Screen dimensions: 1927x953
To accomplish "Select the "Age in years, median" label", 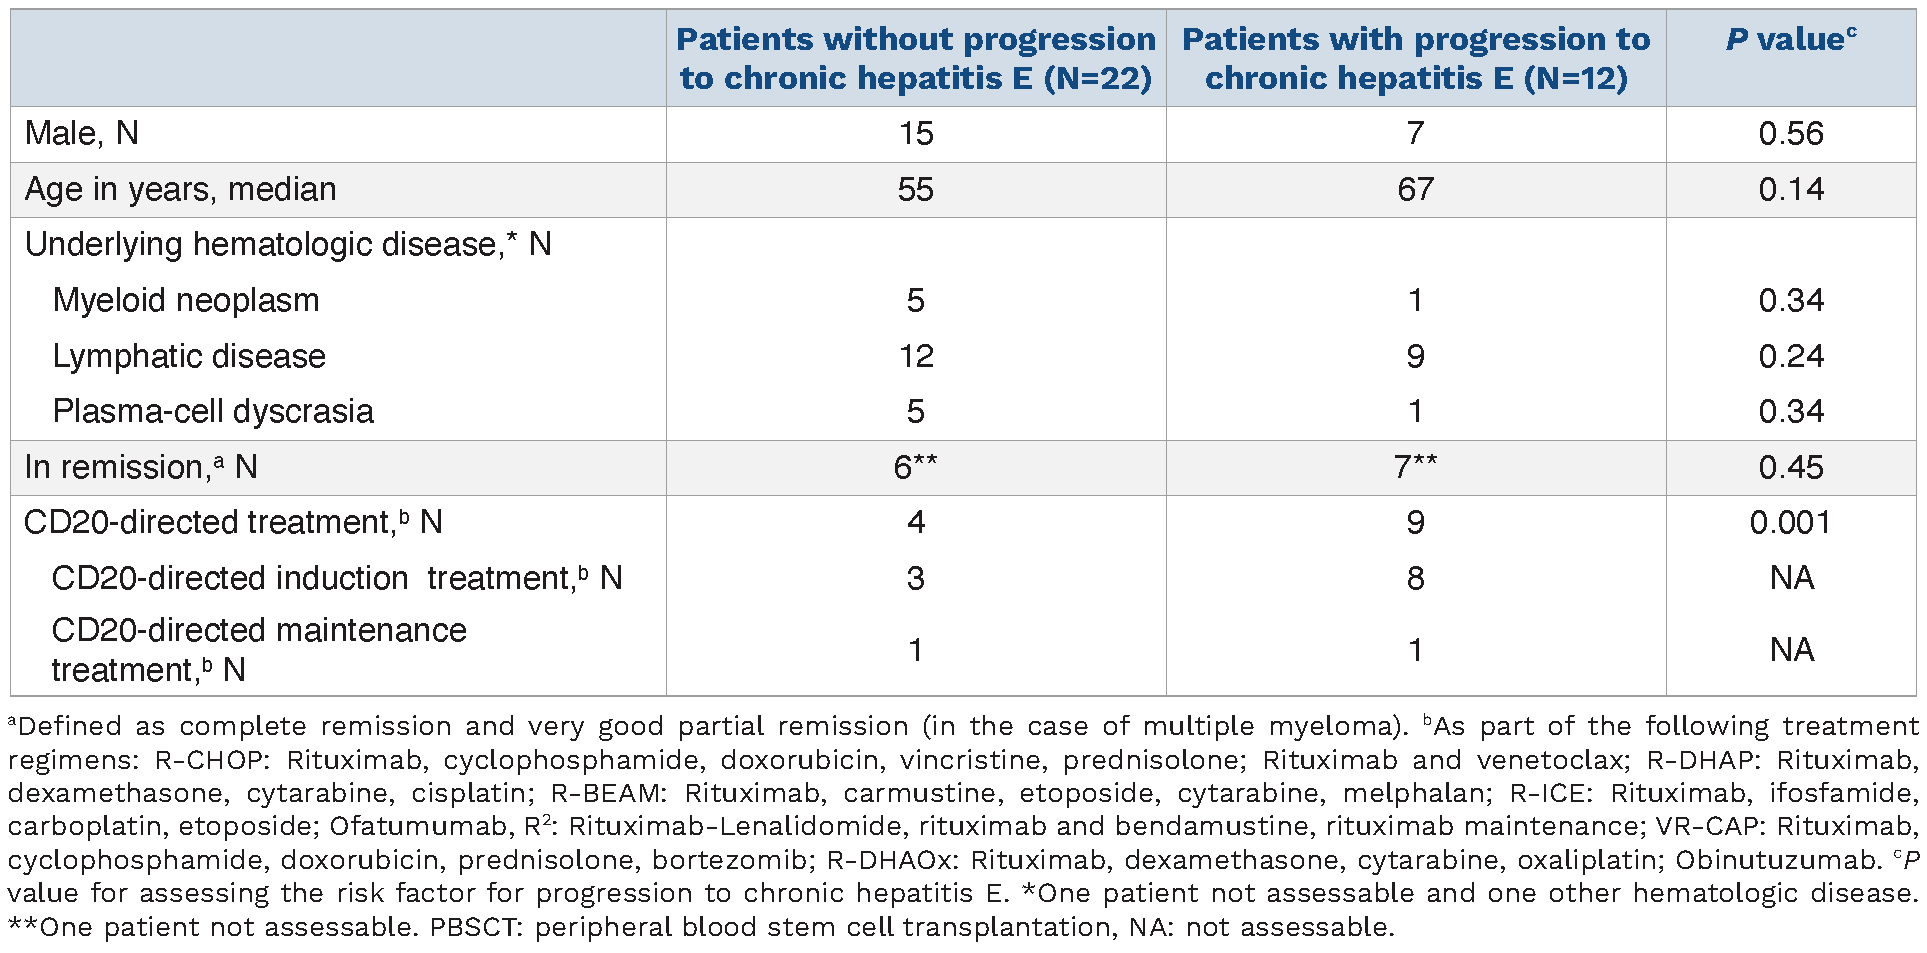I will click(180, 189).
